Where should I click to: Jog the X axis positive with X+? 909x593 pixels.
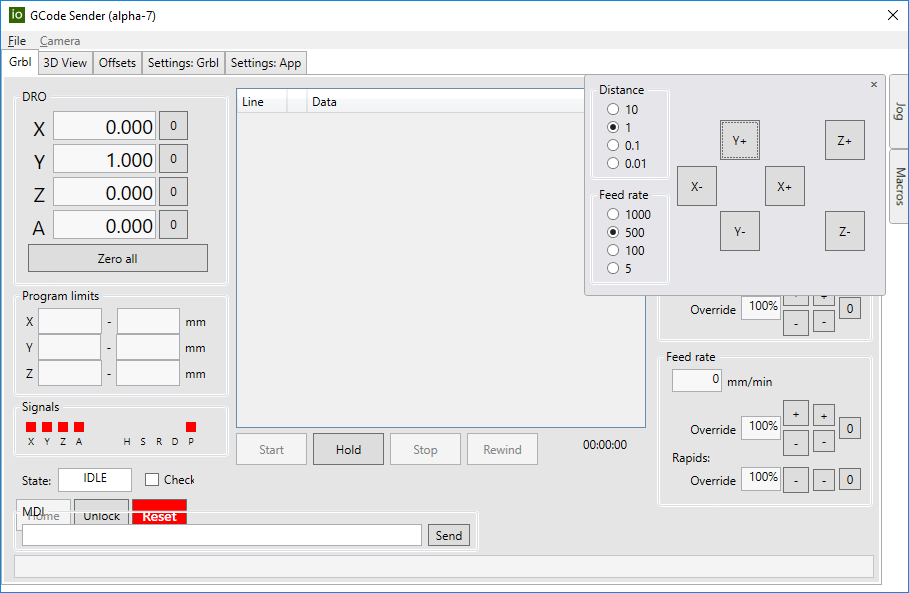[x=784, y=186]
